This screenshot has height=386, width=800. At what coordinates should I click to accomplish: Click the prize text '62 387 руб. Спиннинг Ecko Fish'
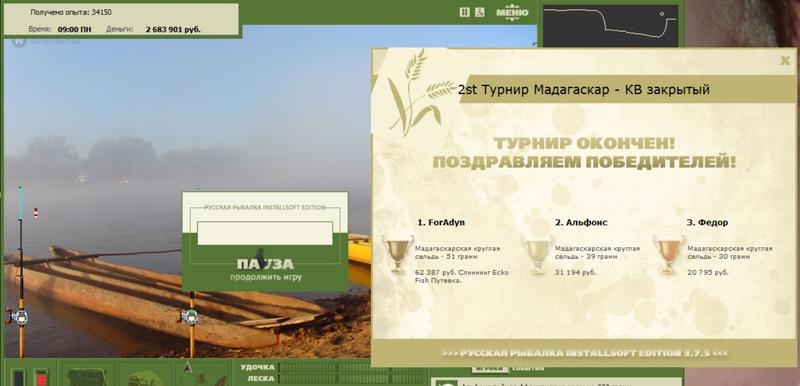[x=462, y=276]
